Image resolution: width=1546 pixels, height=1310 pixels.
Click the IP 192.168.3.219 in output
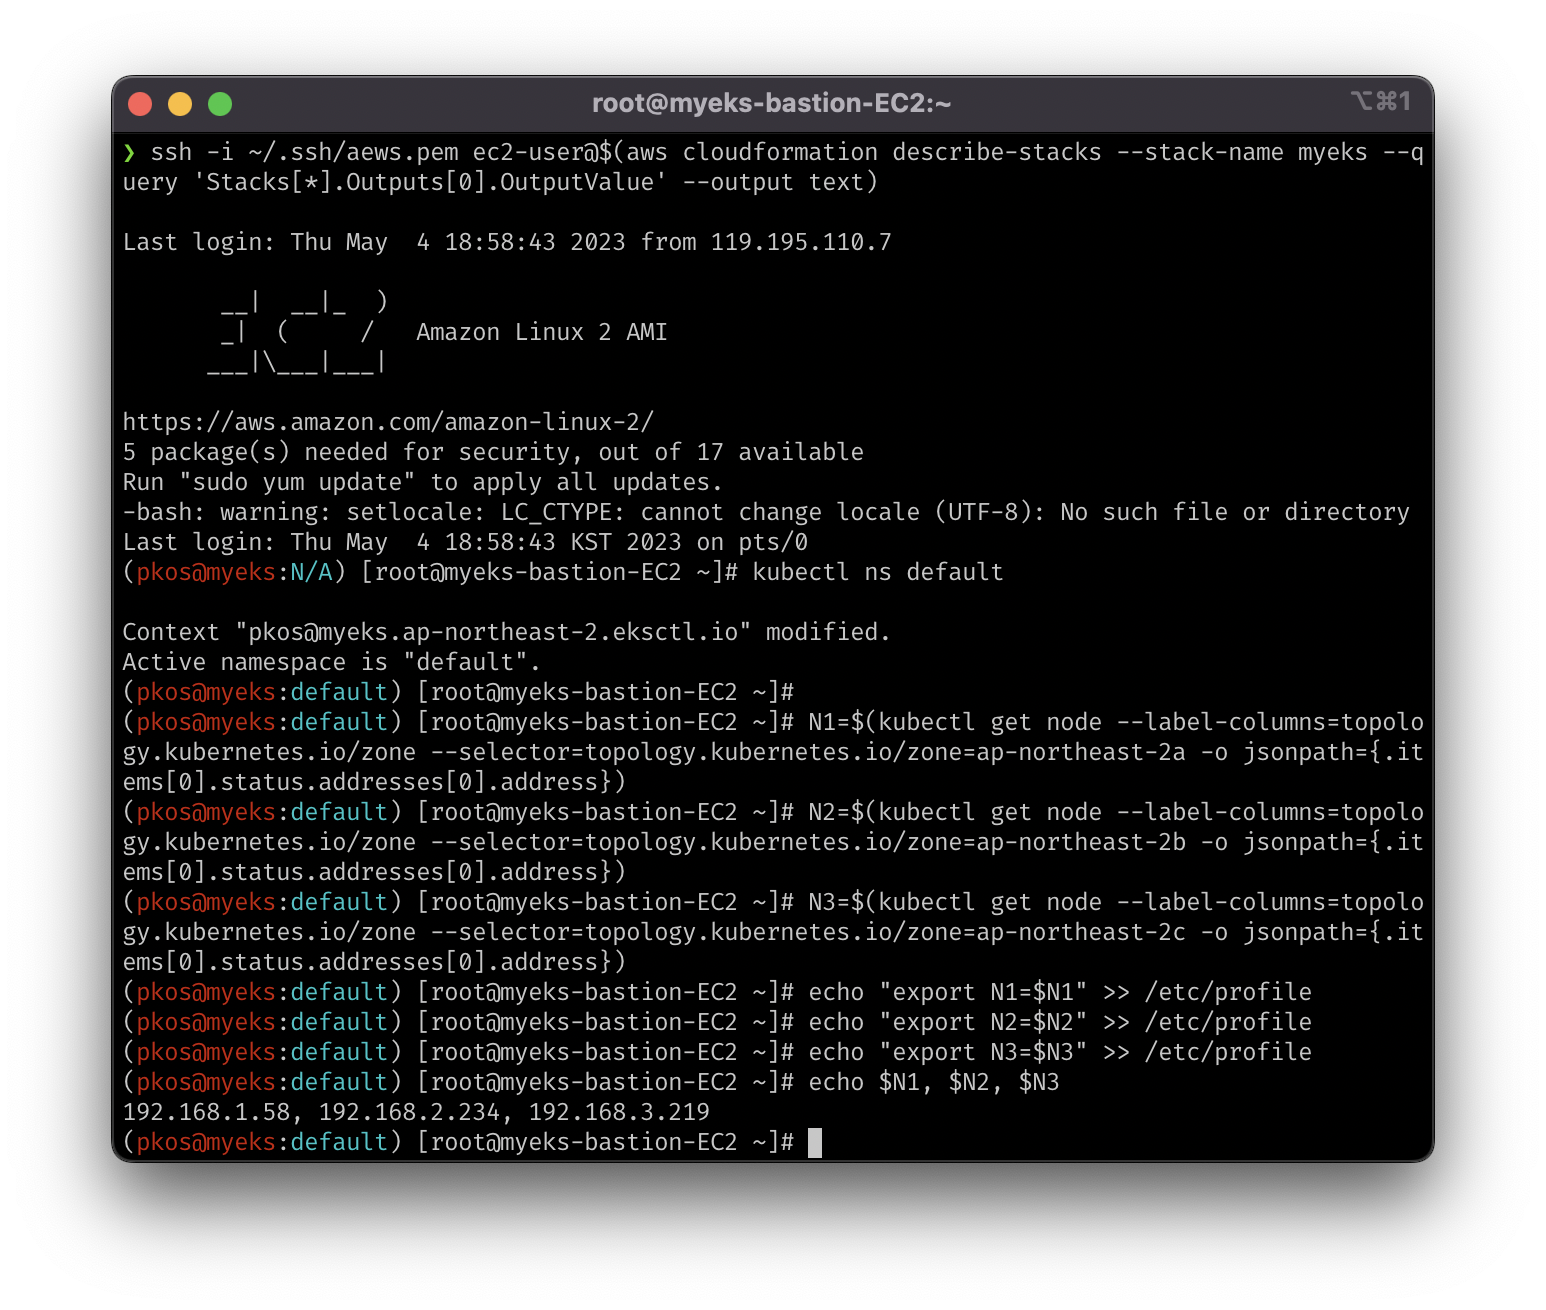(x=619, y=1112)
